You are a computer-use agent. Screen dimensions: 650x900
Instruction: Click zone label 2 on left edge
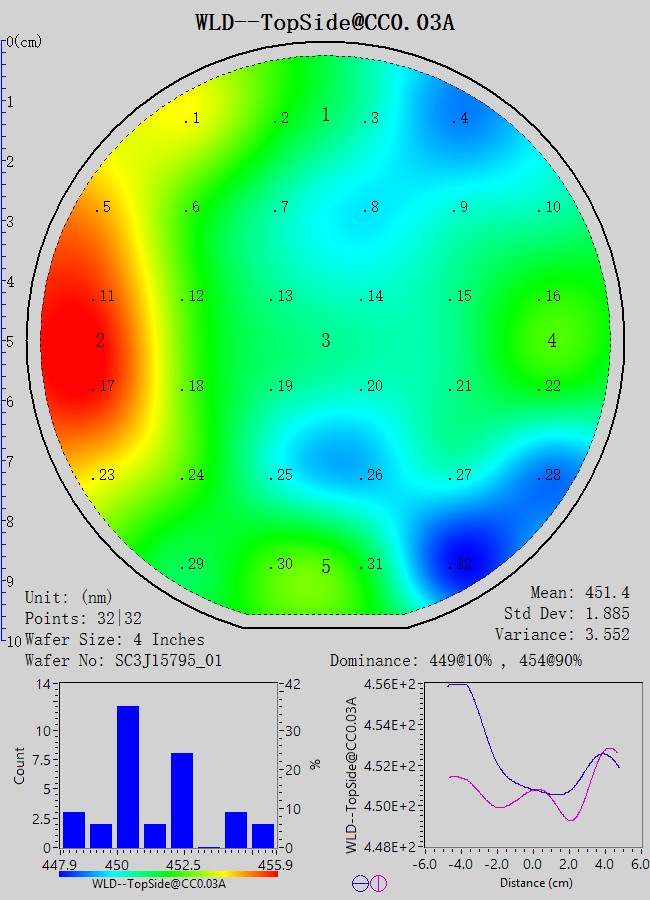[100, 341]
